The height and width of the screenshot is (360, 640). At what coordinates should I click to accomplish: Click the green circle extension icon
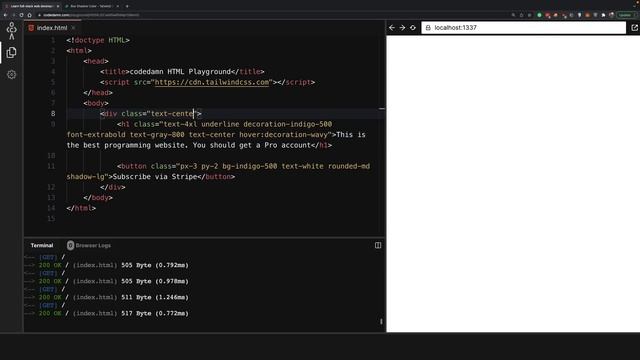[539, 15]
